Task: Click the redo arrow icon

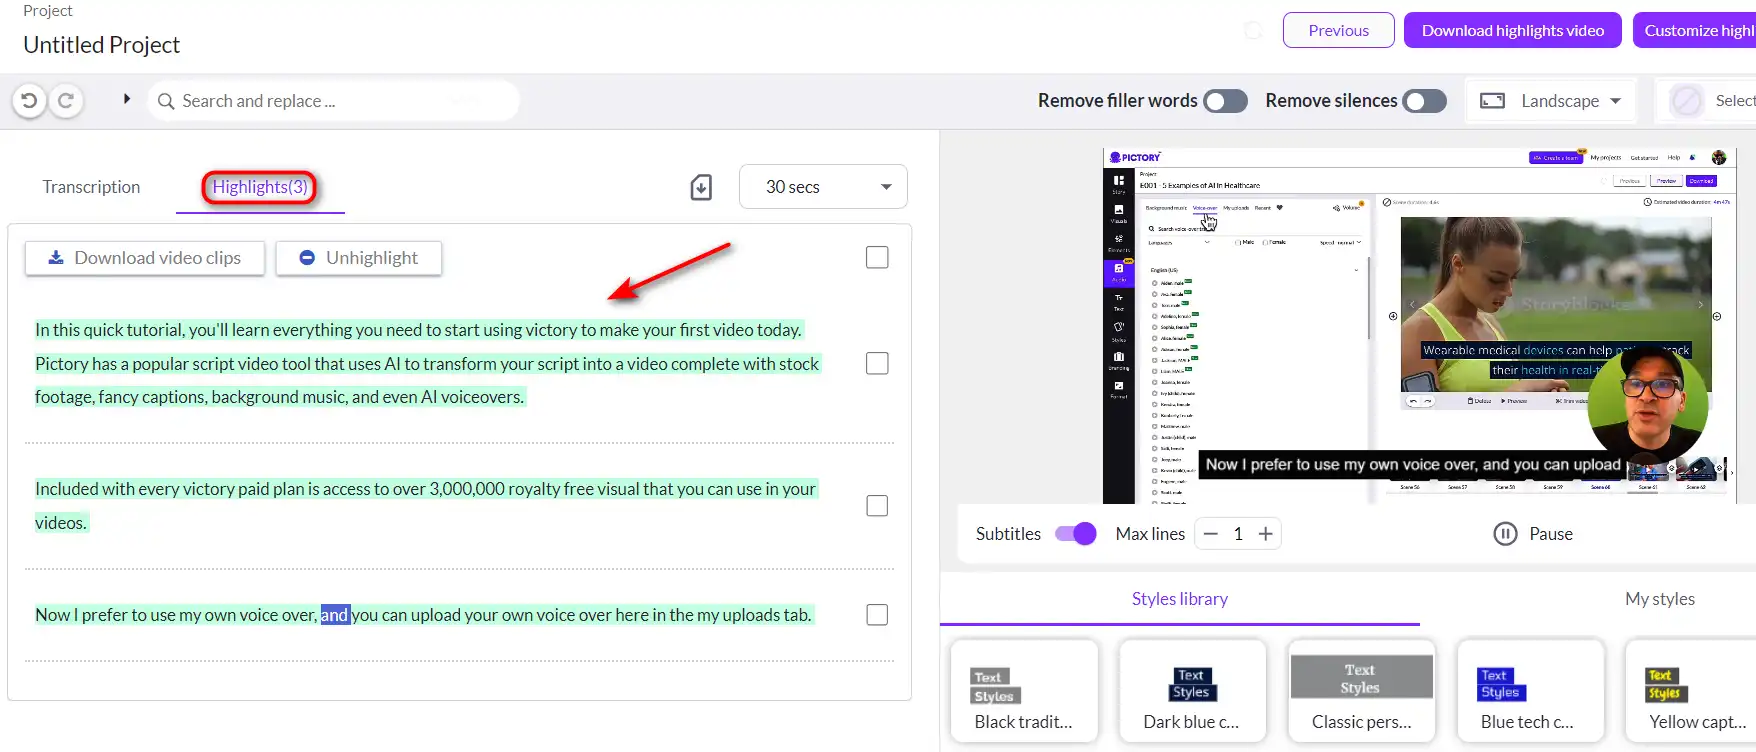Action: (x=66, y=100)
